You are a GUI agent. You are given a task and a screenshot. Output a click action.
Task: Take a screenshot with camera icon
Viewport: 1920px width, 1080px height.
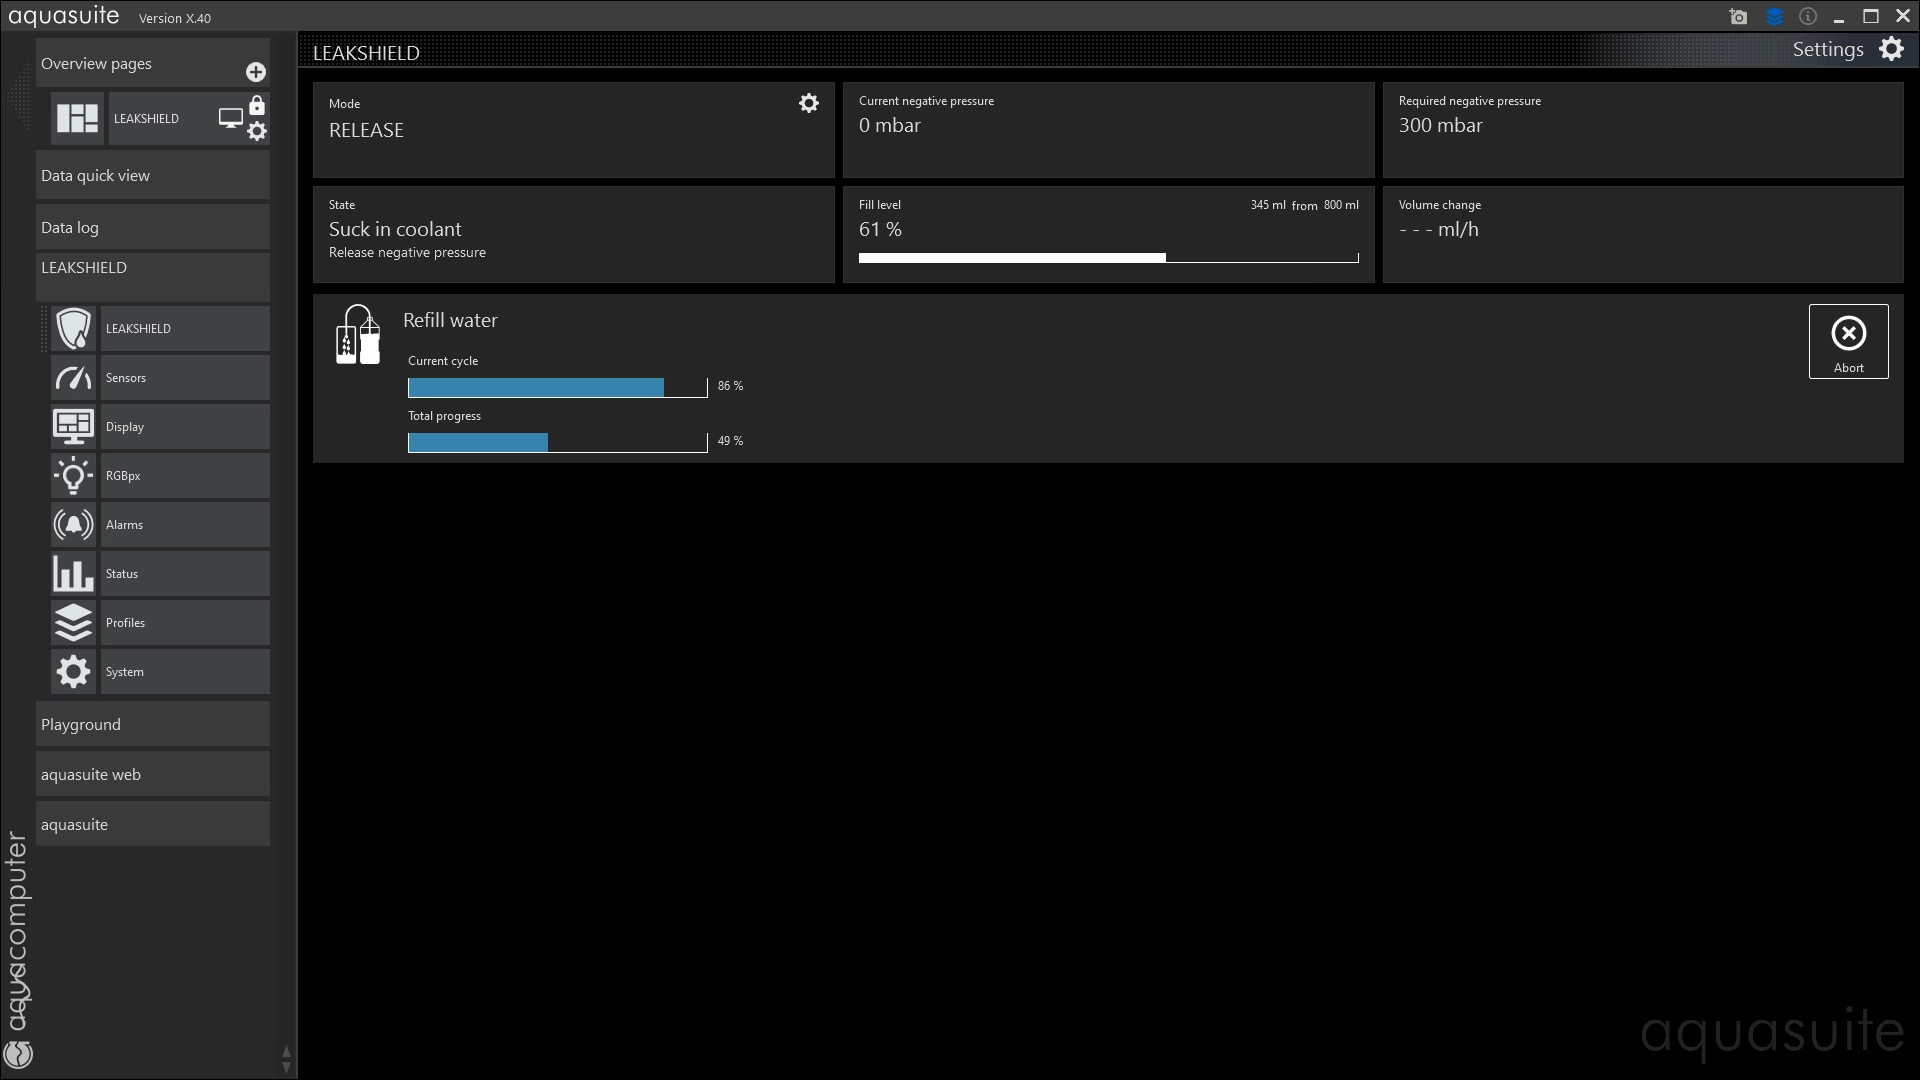tap(1739, 17)
